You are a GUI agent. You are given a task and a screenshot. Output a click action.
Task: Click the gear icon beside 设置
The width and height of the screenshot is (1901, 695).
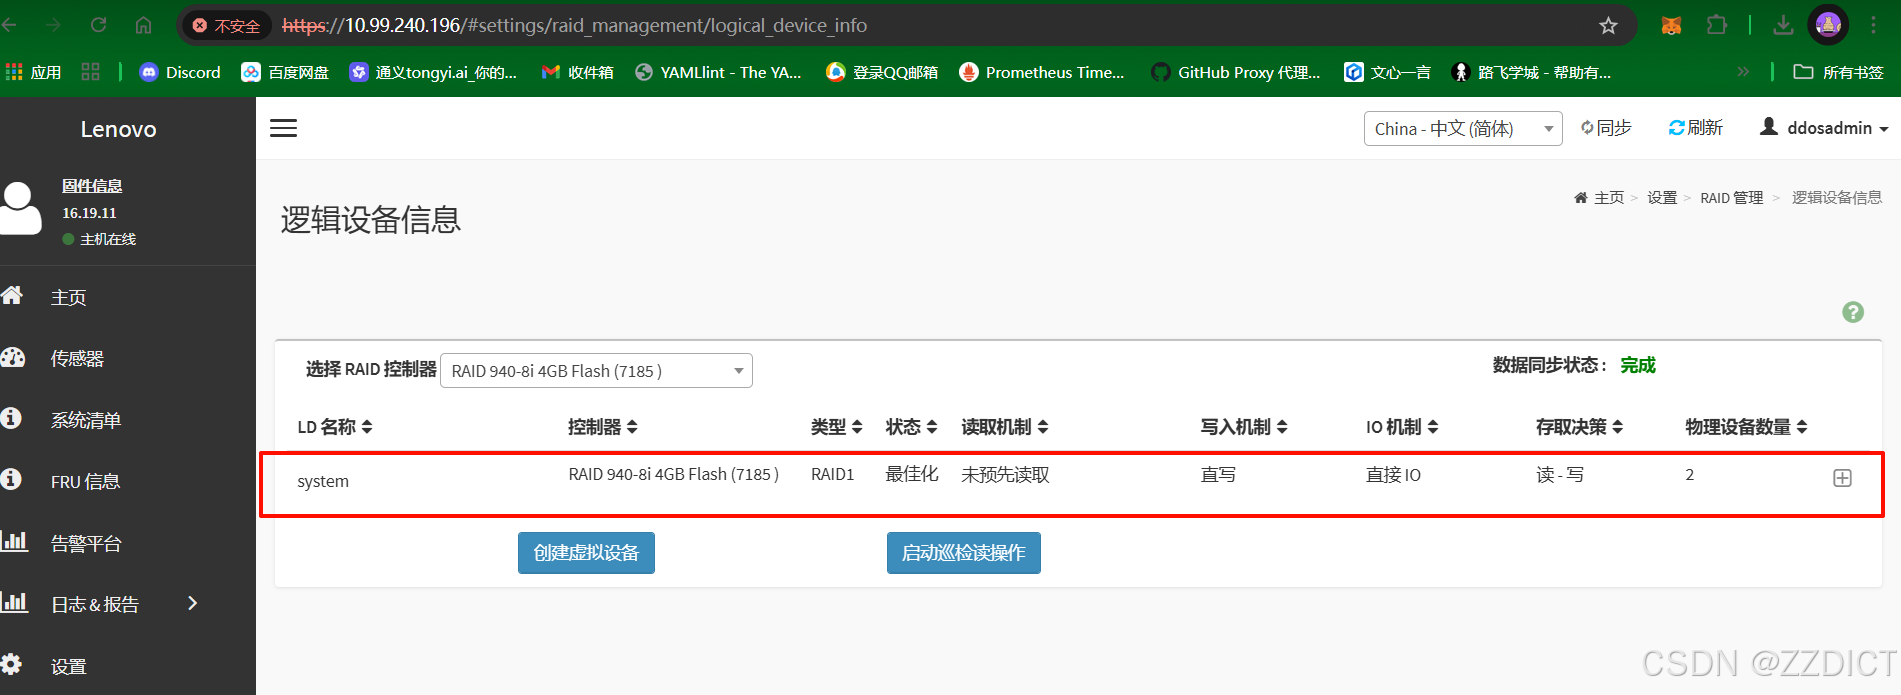click(11, 664)
